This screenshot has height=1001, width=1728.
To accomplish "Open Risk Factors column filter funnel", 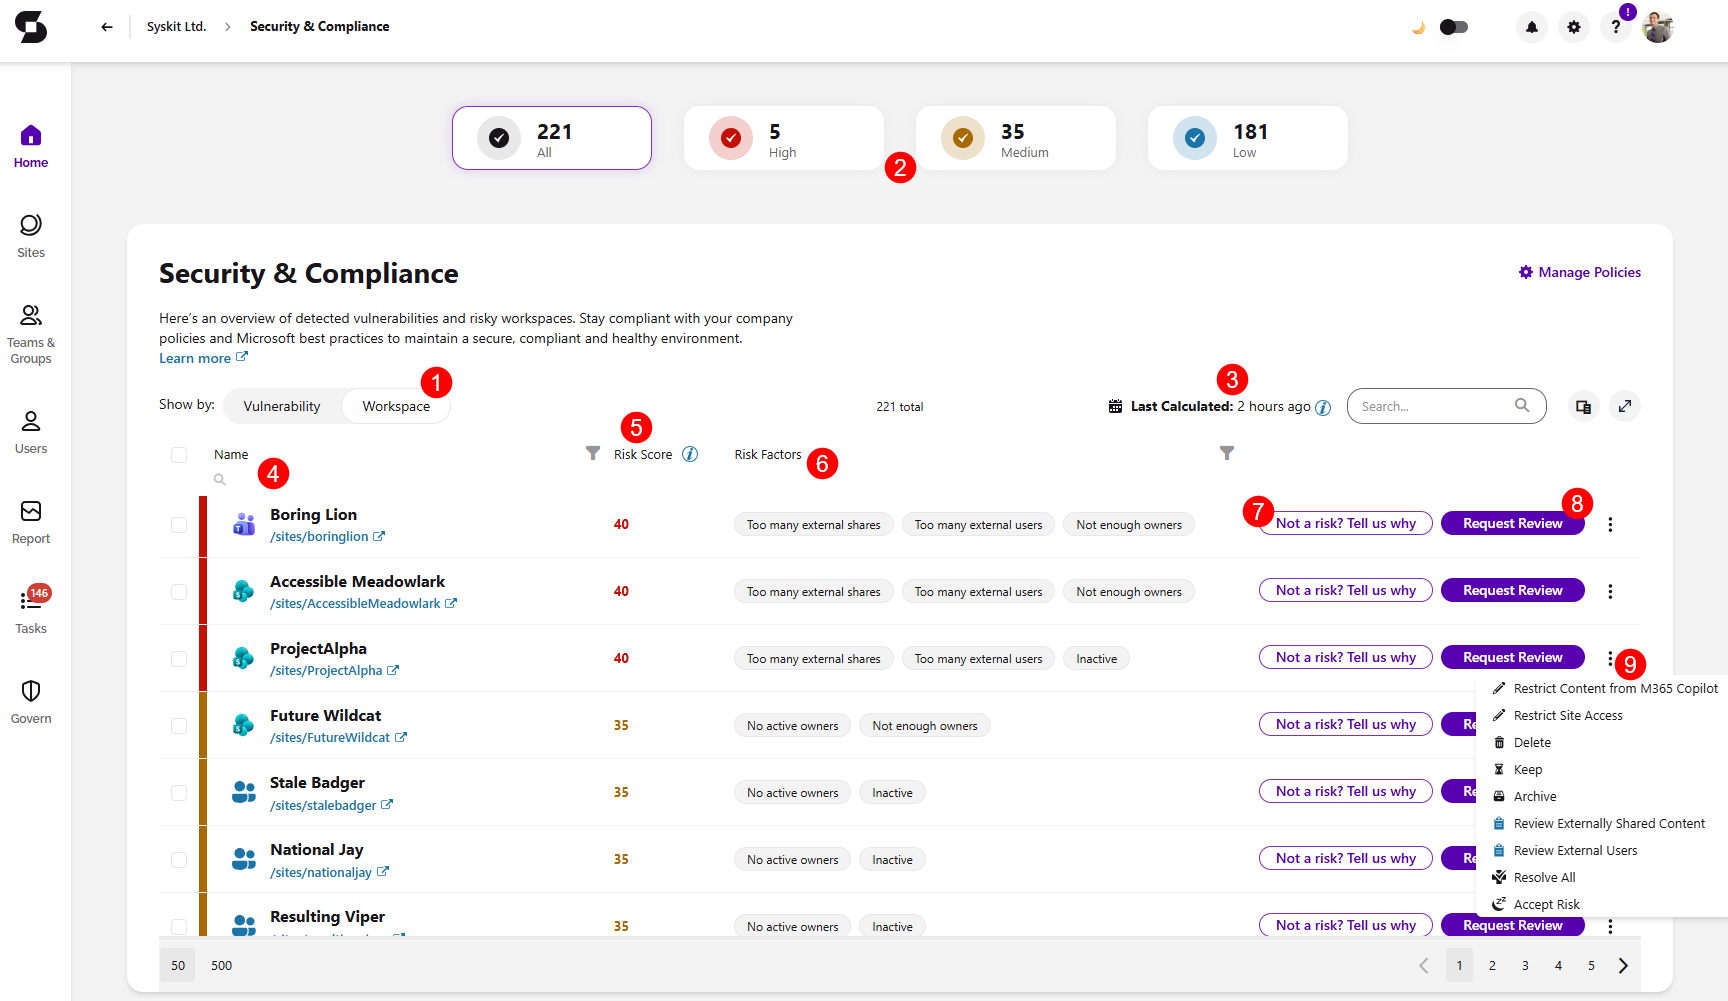I will pos(1227,453).
